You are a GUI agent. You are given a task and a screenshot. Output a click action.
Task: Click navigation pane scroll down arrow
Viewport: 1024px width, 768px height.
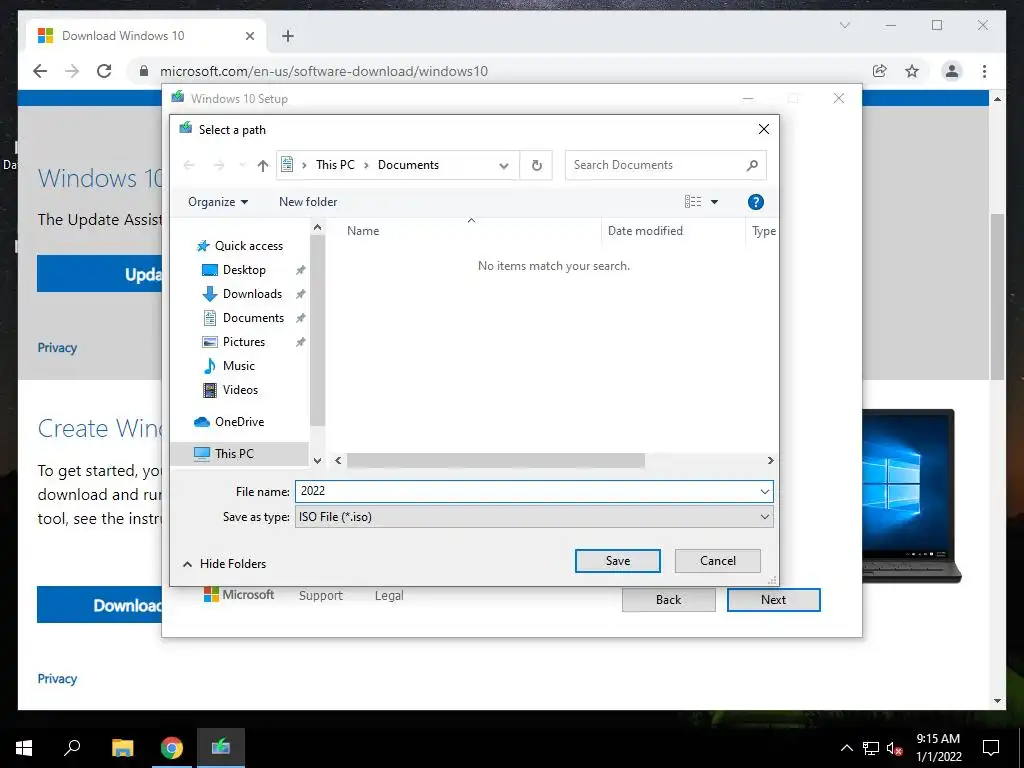tap(317, 460)
